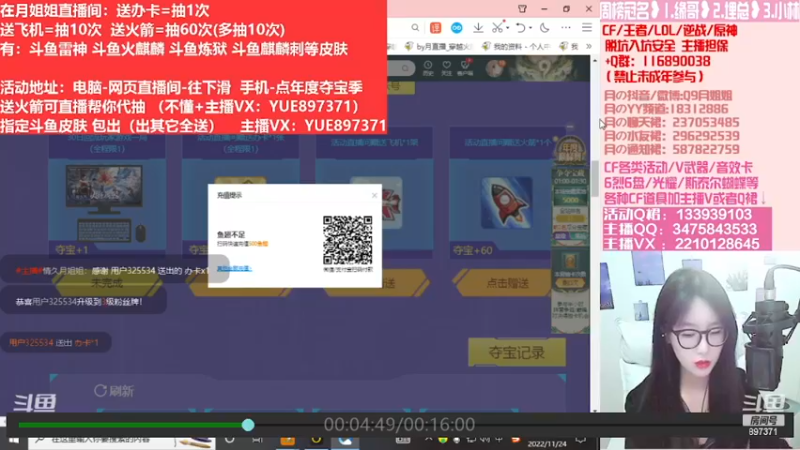Select the rocket gift image
Image resolution: width=800 pixels, height=450 pixels.
(507, 202)
